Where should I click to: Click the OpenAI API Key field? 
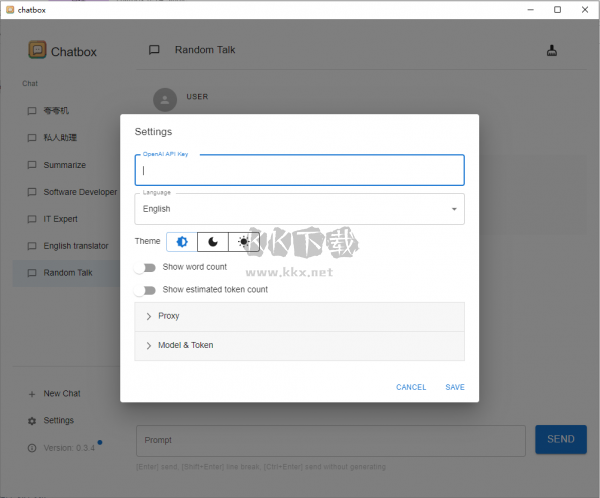point(299,171)
